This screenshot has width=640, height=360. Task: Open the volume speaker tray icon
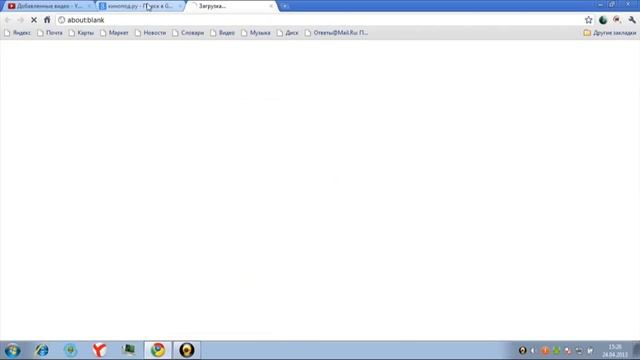click(533, 350)
